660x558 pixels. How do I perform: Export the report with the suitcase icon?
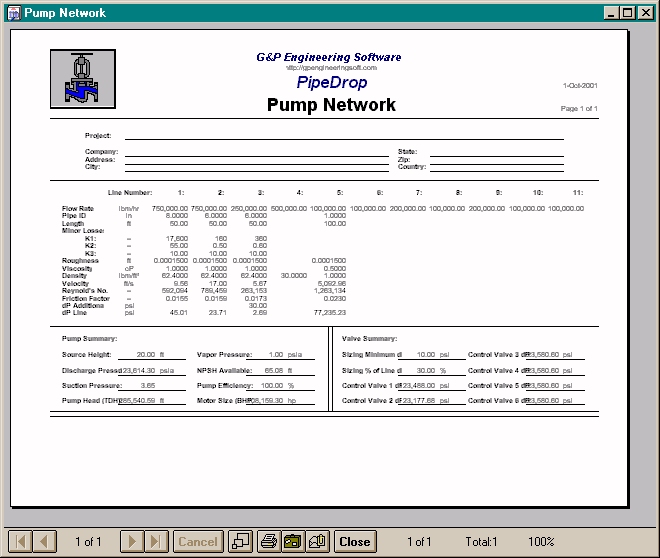293,541
